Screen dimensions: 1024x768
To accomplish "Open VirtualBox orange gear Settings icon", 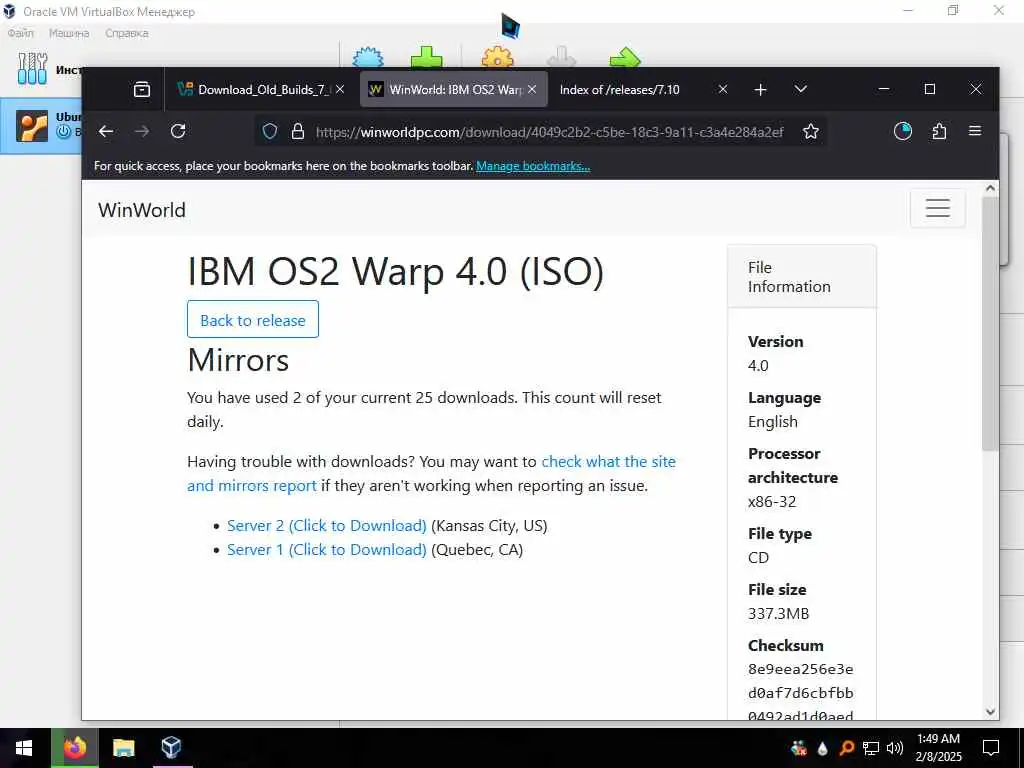I will [498, 57].
